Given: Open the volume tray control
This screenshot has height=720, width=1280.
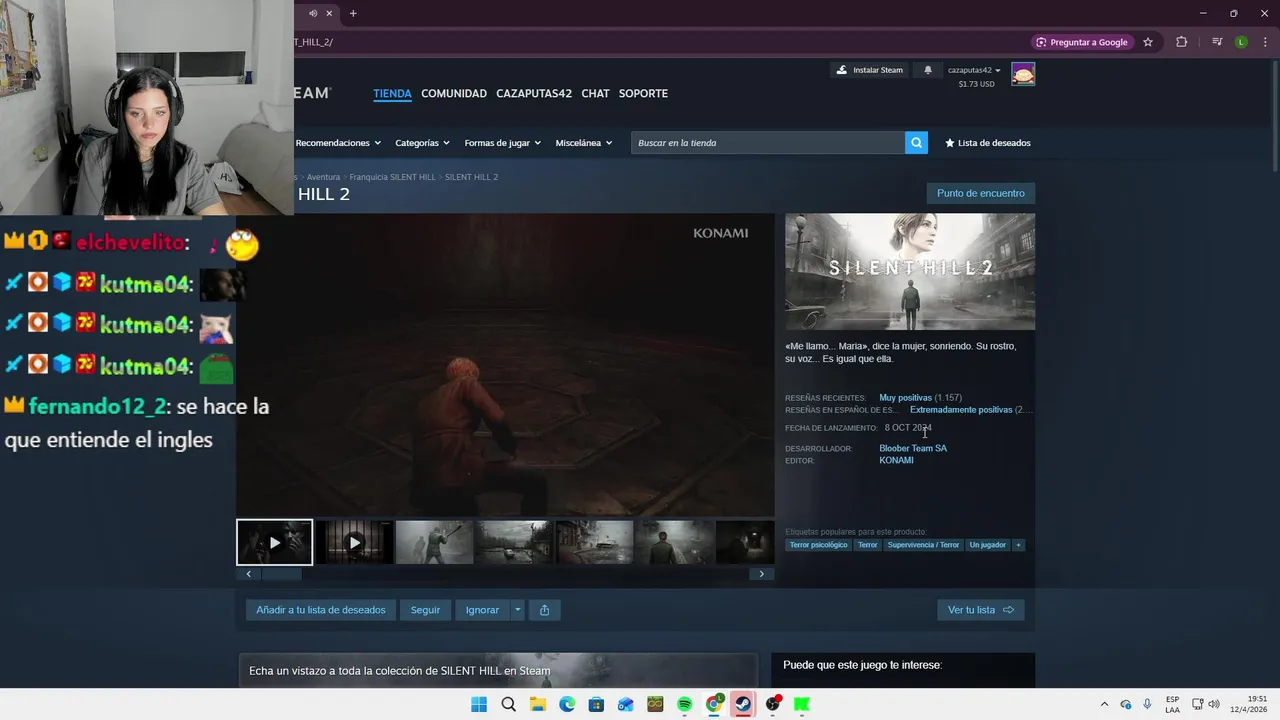Looking at the screenshot, I should [x=1214, y=704].
